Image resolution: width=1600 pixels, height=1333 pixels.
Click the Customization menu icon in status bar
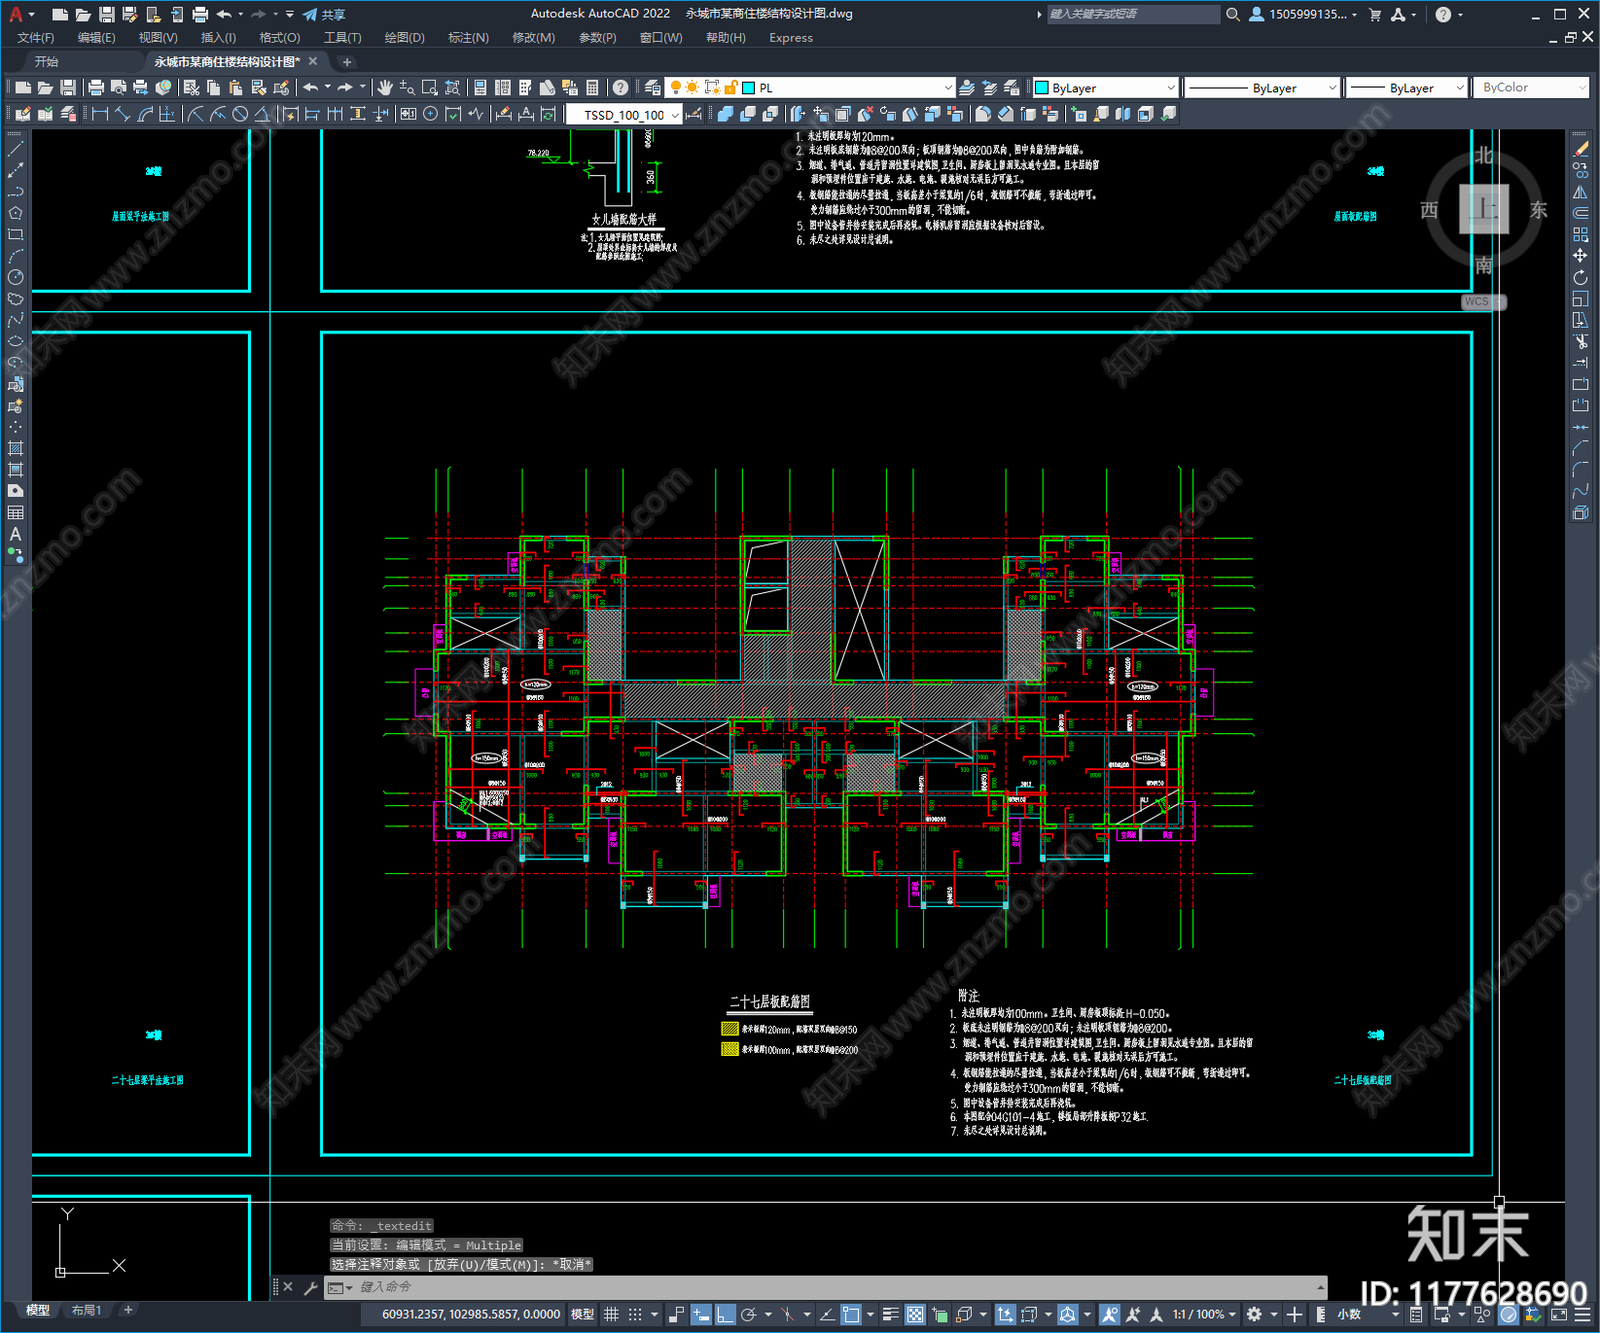[1582, 1314]
